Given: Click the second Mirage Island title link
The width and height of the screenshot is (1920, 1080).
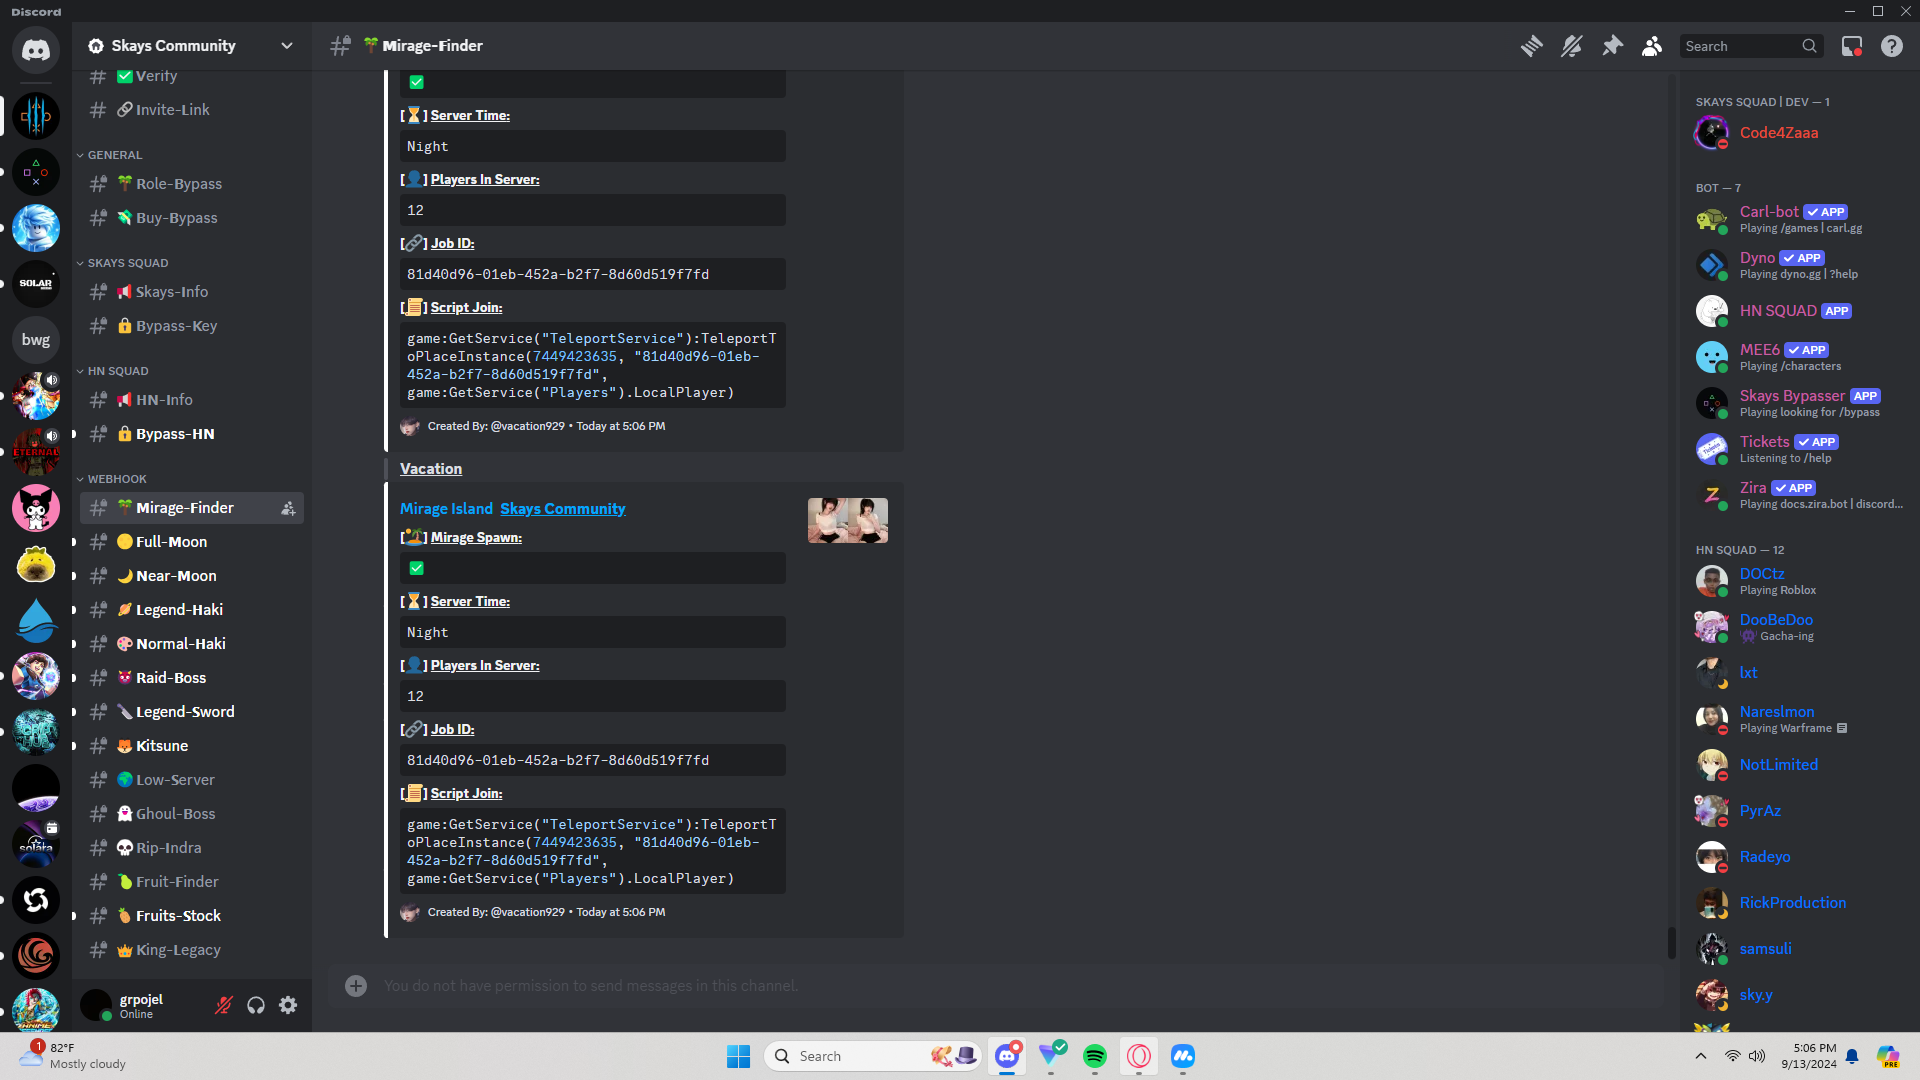Looking at the screenshot, I should [446, 509].
